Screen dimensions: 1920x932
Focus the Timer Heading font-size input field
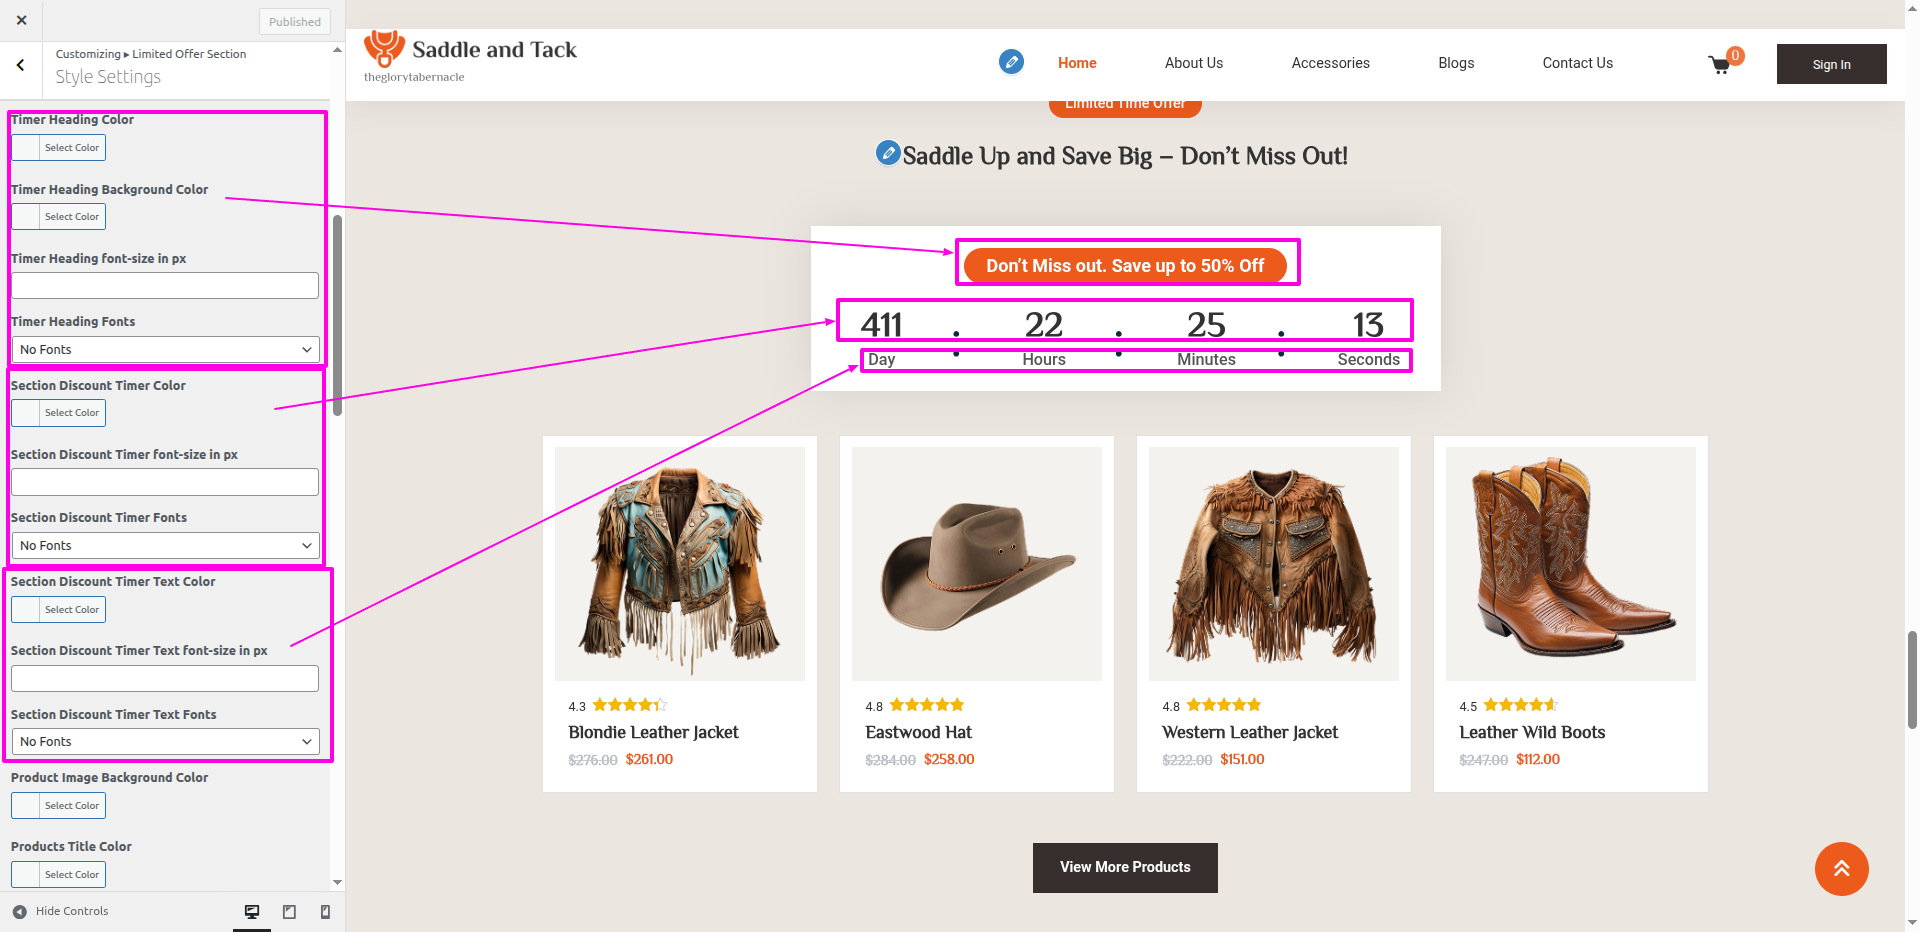(165, 286)
